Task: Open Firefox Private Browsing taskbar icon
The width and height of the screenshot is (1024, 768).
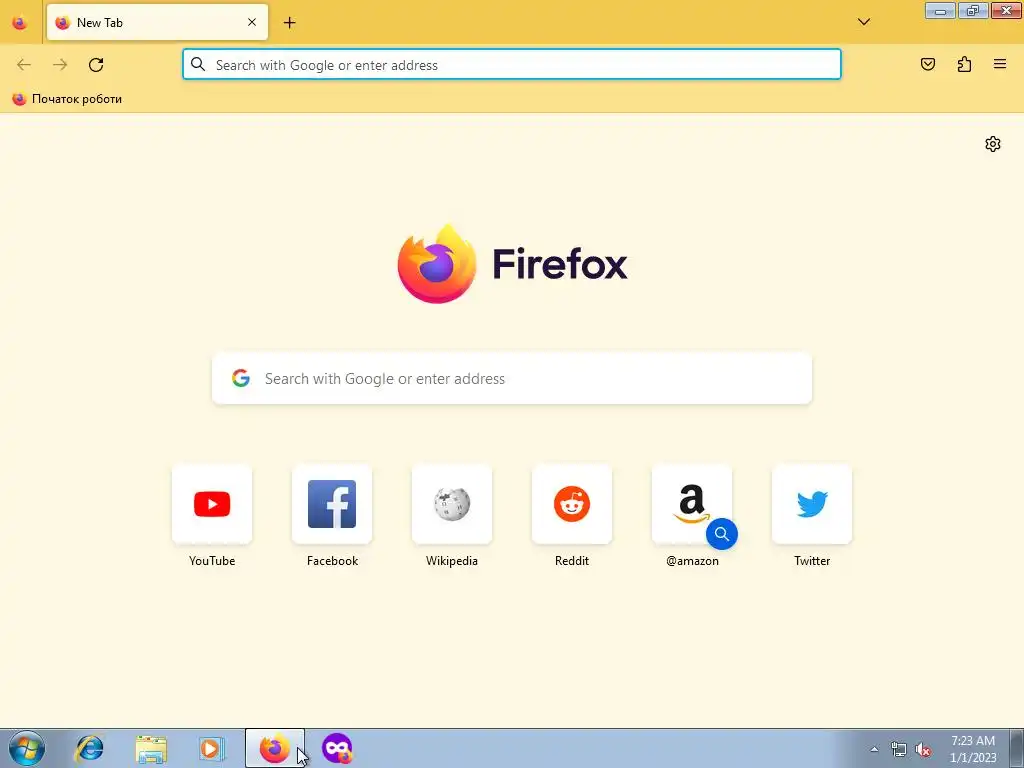Action: point(337,748)
